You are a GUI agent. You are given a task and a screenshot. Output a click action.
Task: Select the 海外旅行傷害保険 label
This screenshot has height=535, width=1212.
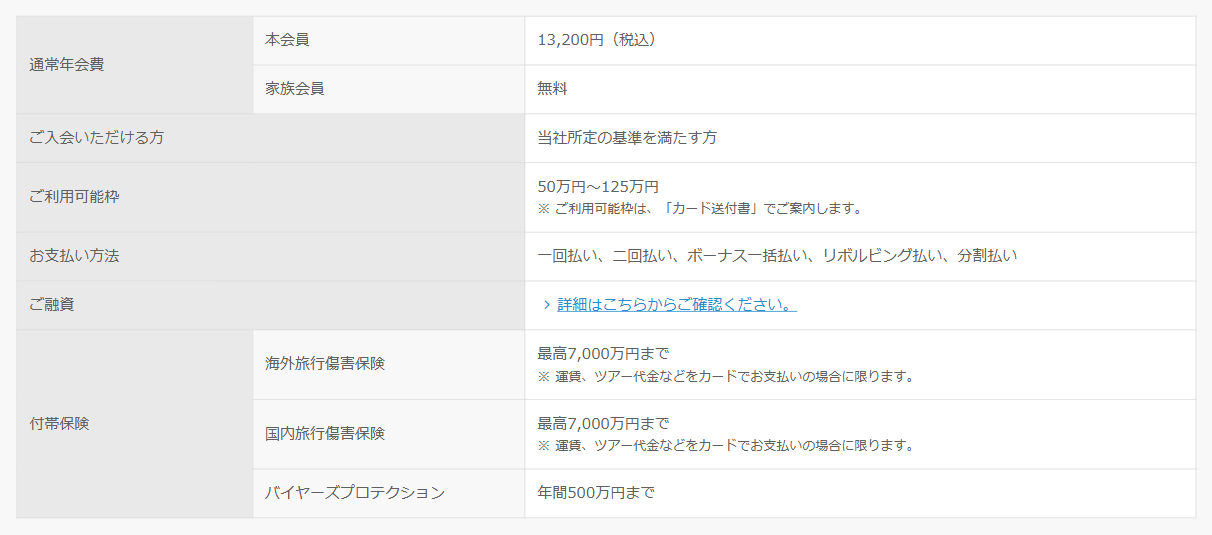coord(325,364)
